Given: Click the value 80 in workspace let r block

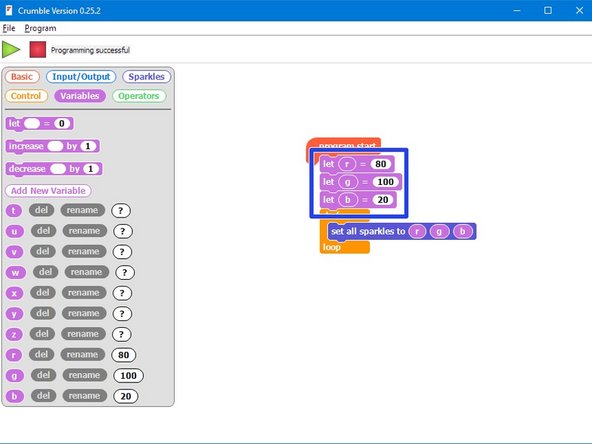Looking at the screenshot, I should 381,164.
